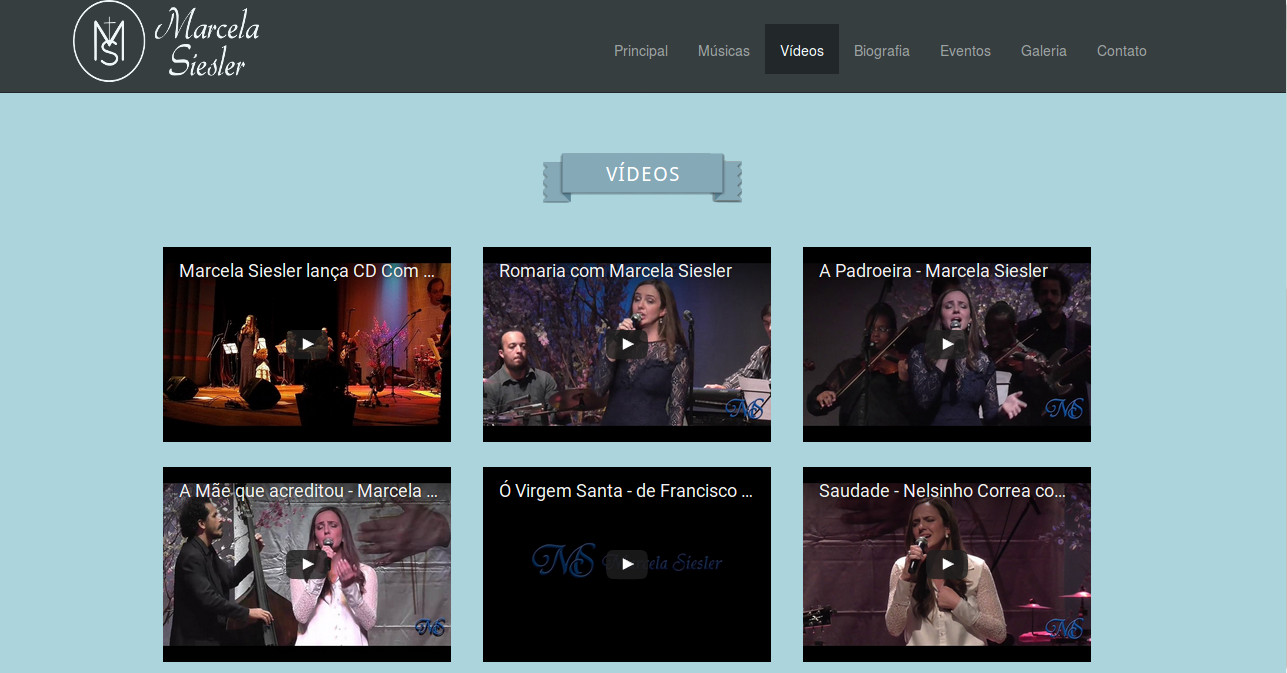The height and width of the screenshot is (673, 1287).
Task: Open title link 'Romaria com Marcela Siesler'
Action: click(x=615, y=271)
